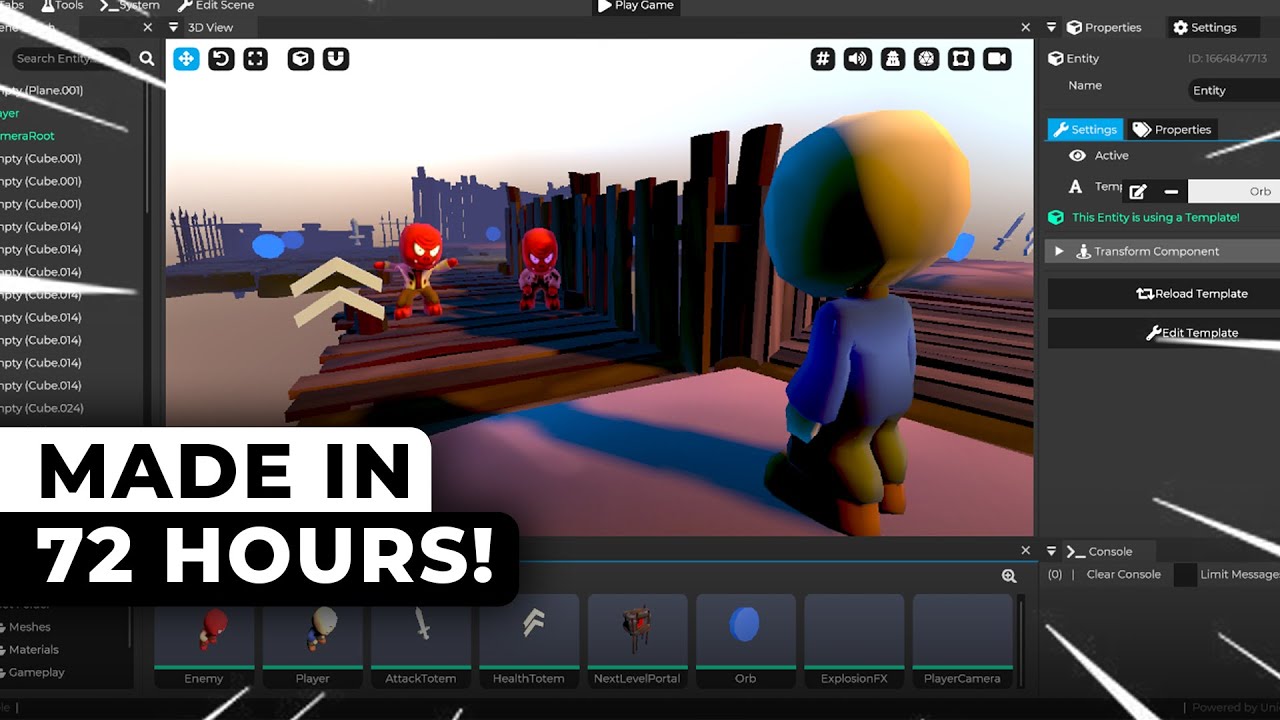Select the PlayerCamera asset thumbnail
Screen dimensions: 1280x720
click(x=962, y=641)
